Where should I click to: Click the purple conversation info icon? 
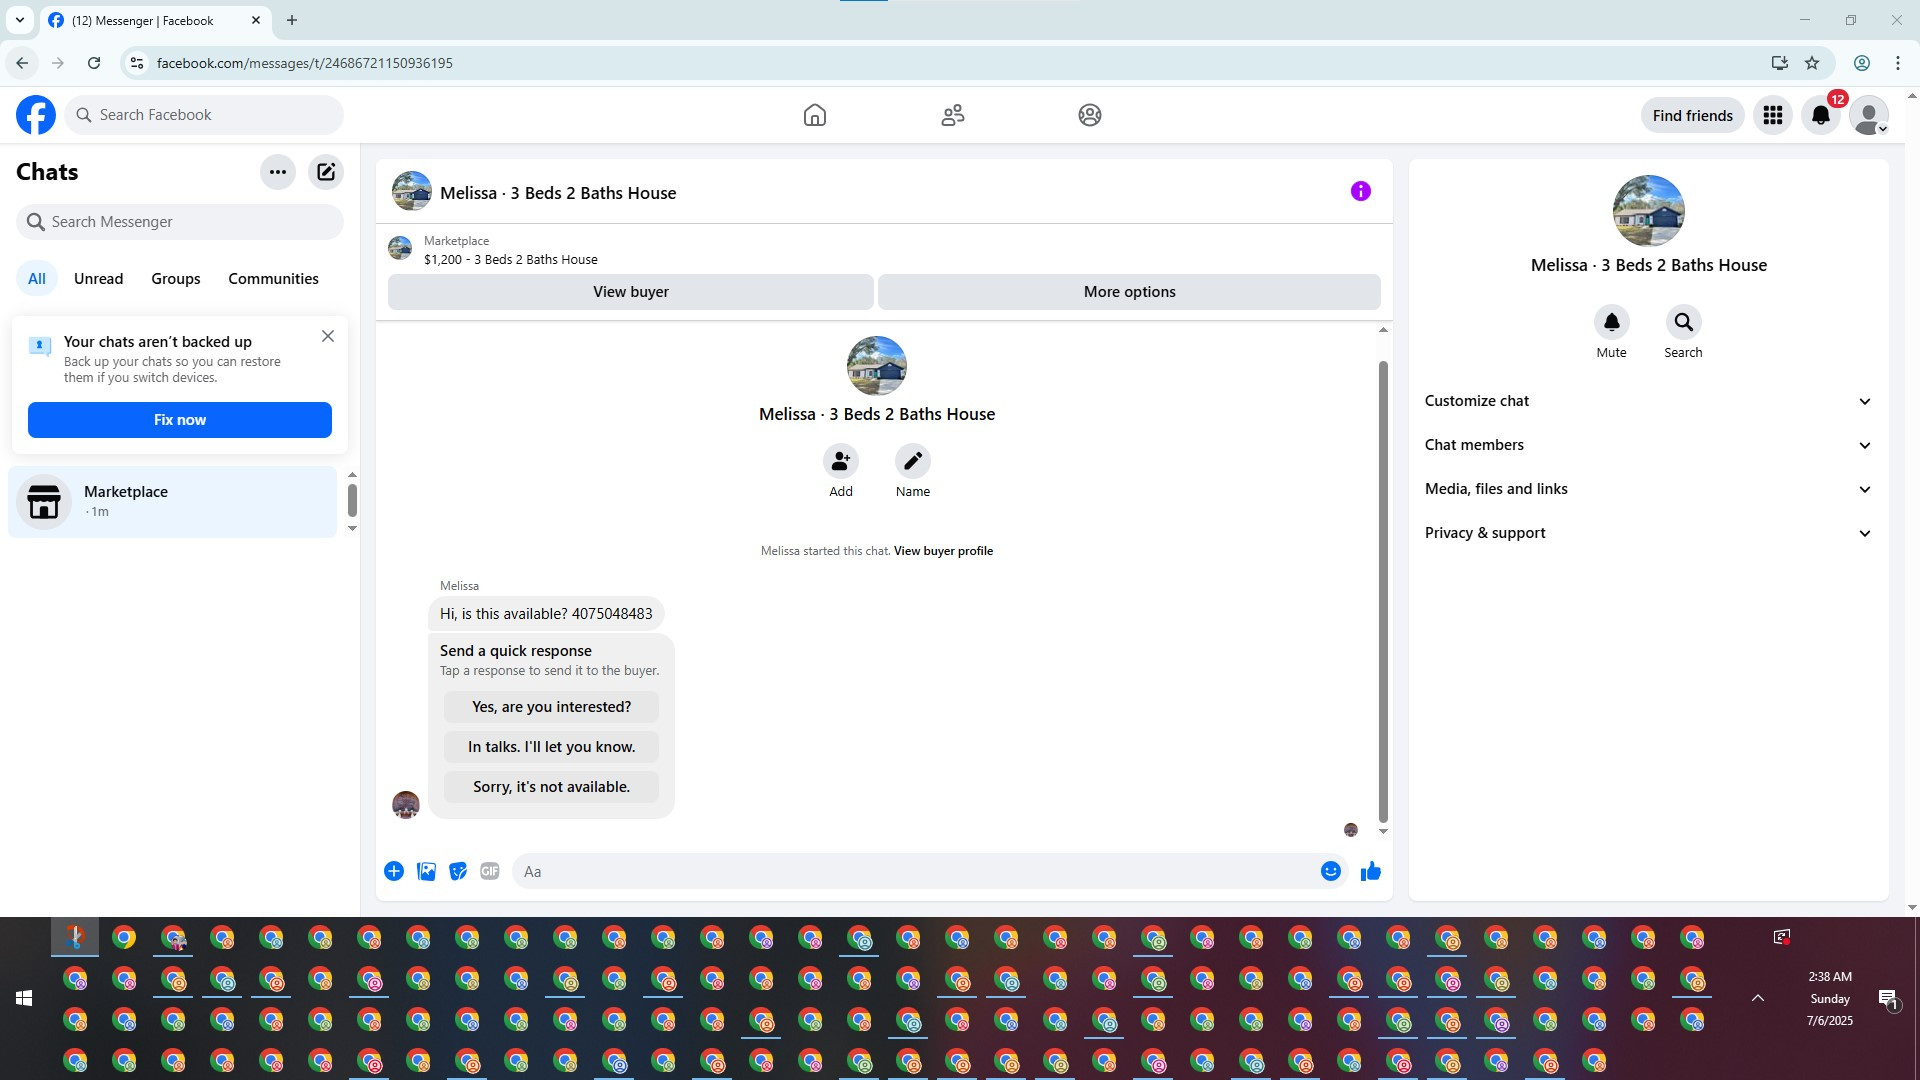pyautogui.click(x=1360, y=191)
